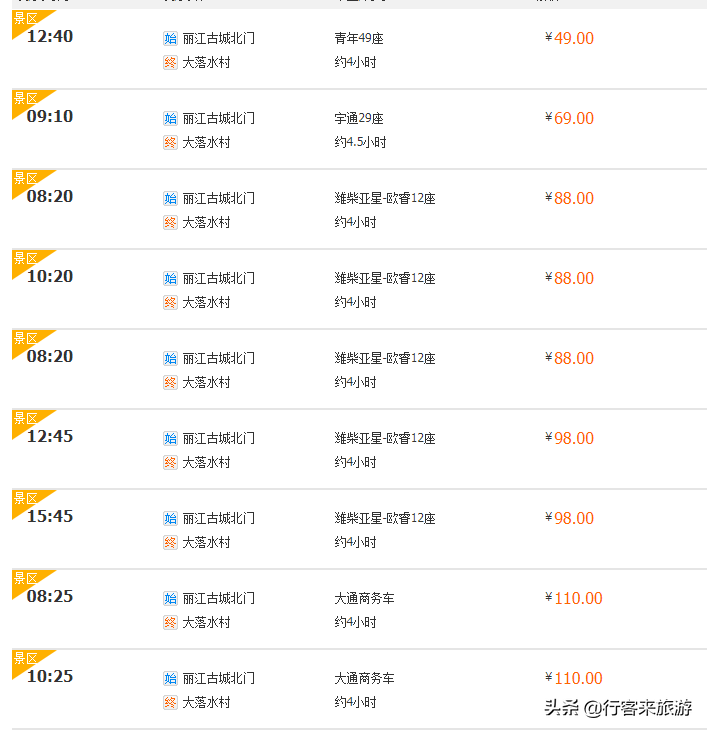Click 大落水村 destination in 15:45 row

pos(206,542)
